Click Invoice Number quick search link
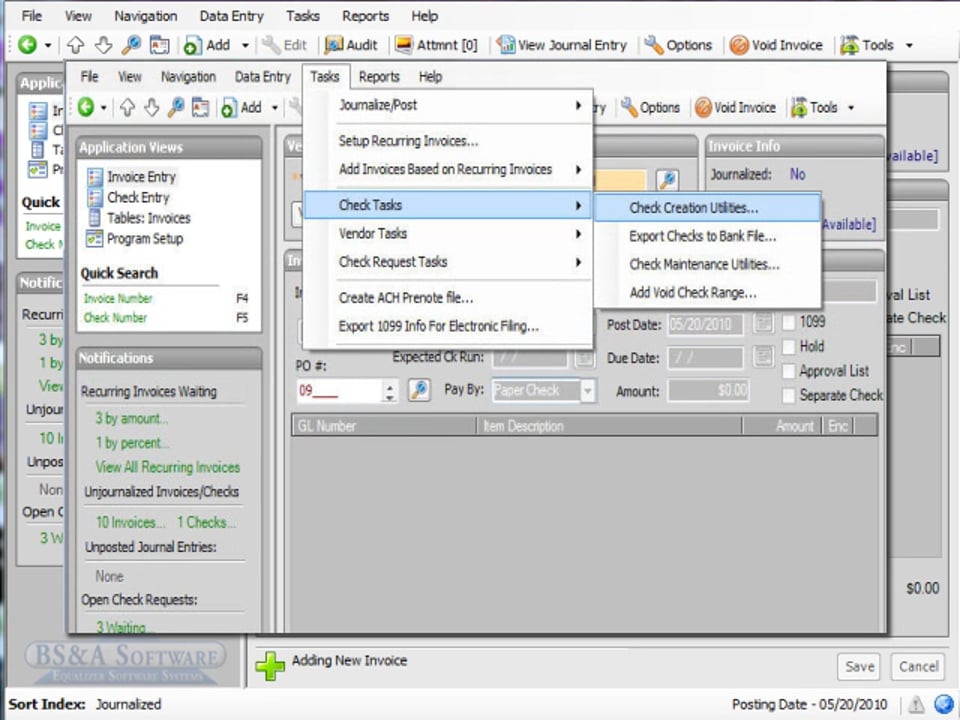Screen dimensions: 960x720 pos(118,298)
